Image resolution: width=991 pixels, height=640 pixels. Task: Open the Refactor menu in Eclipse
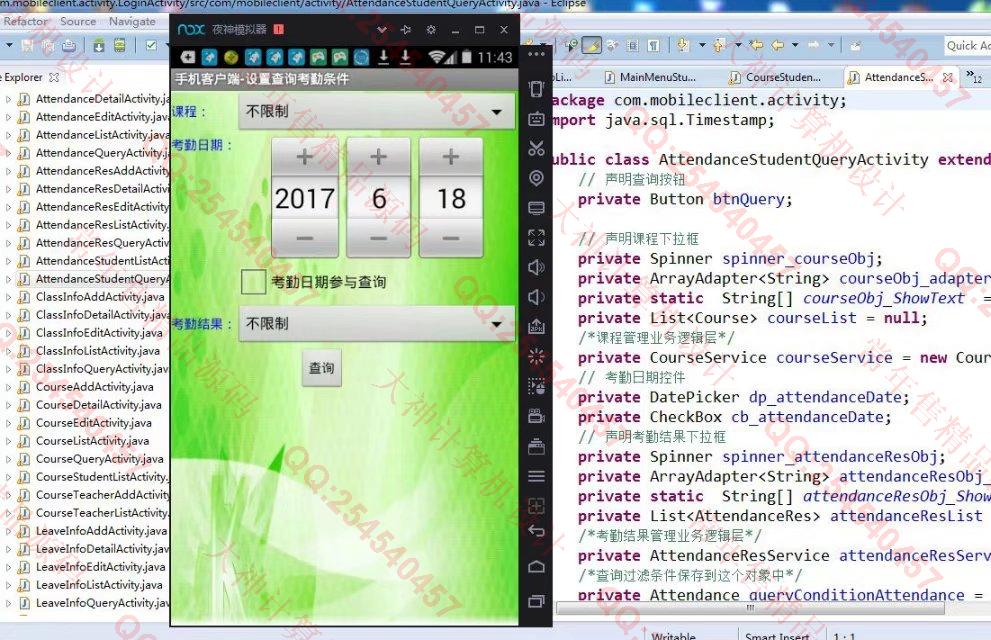coord(25,21)
